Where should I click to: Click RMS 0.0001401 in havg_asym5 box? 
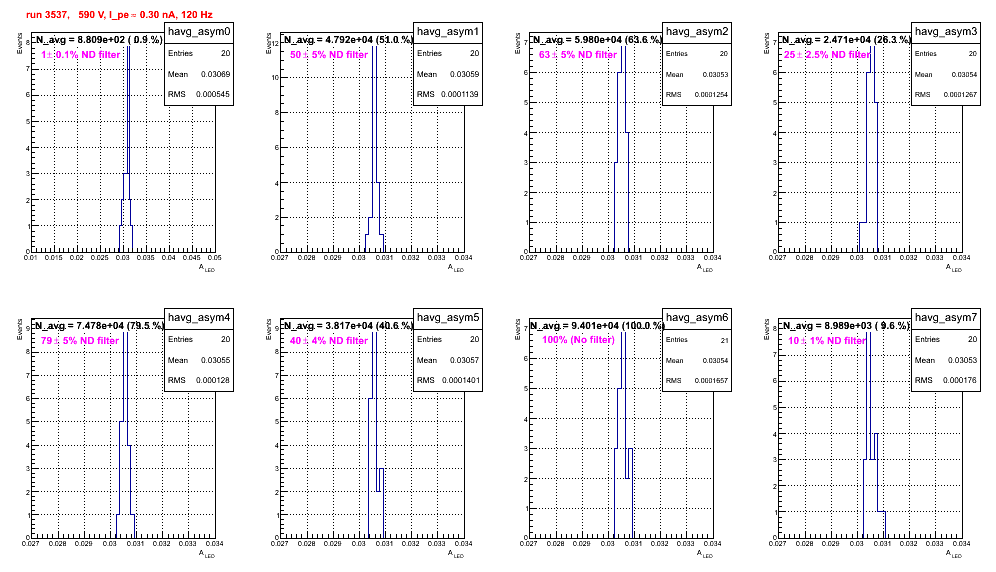pos(448,380)
